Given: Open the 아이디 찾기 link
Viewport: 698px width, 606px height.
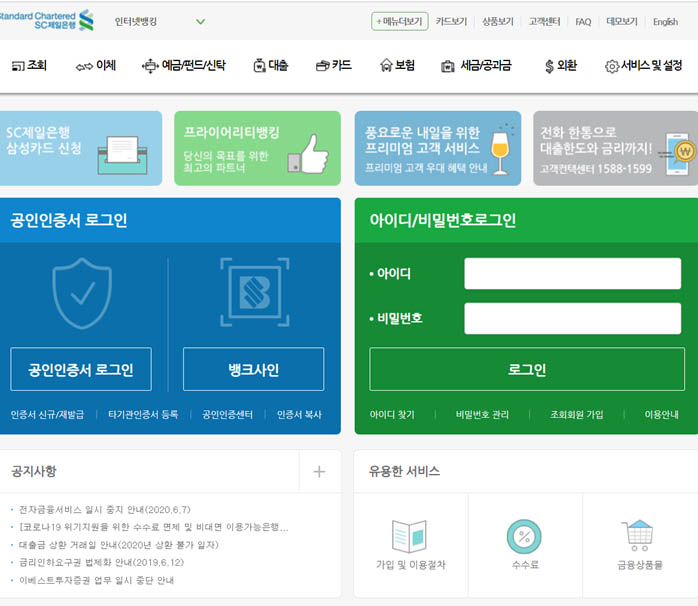Looking at the screenshot, I should pos(392,415).
